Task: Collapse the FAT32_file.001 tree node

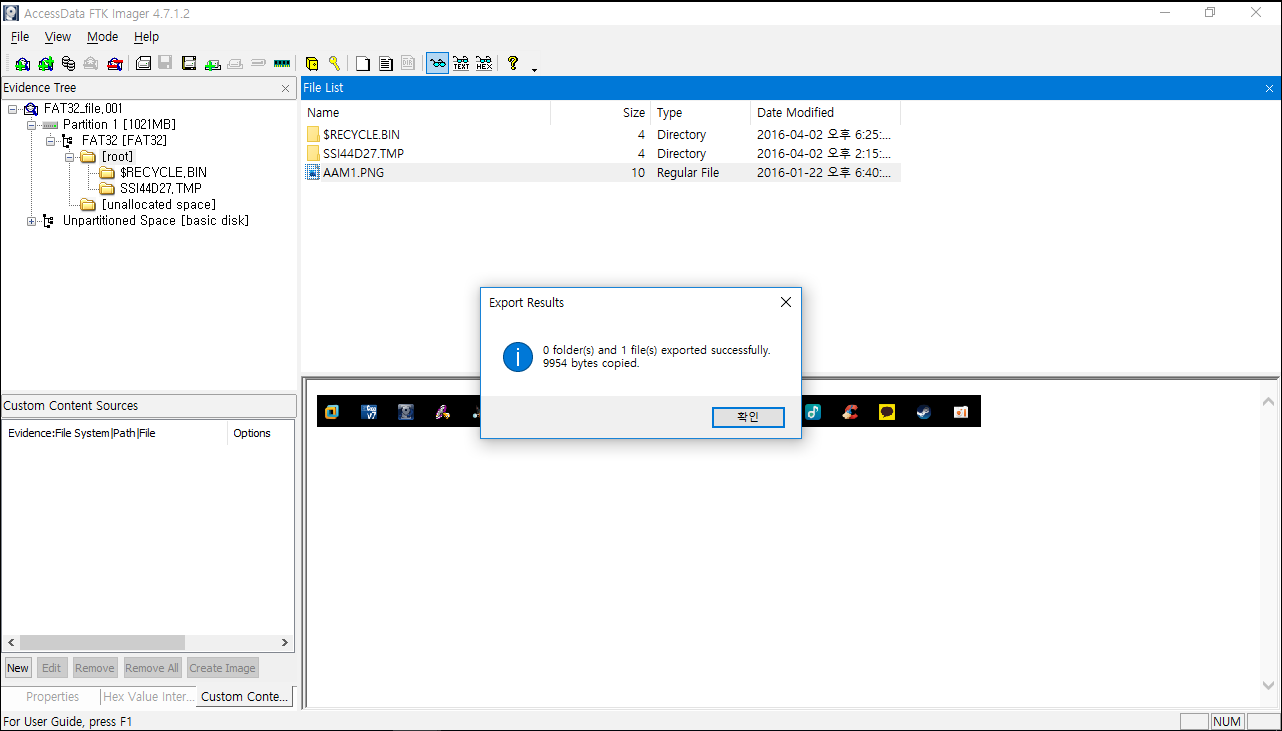Action: click(x=12, y=108)
